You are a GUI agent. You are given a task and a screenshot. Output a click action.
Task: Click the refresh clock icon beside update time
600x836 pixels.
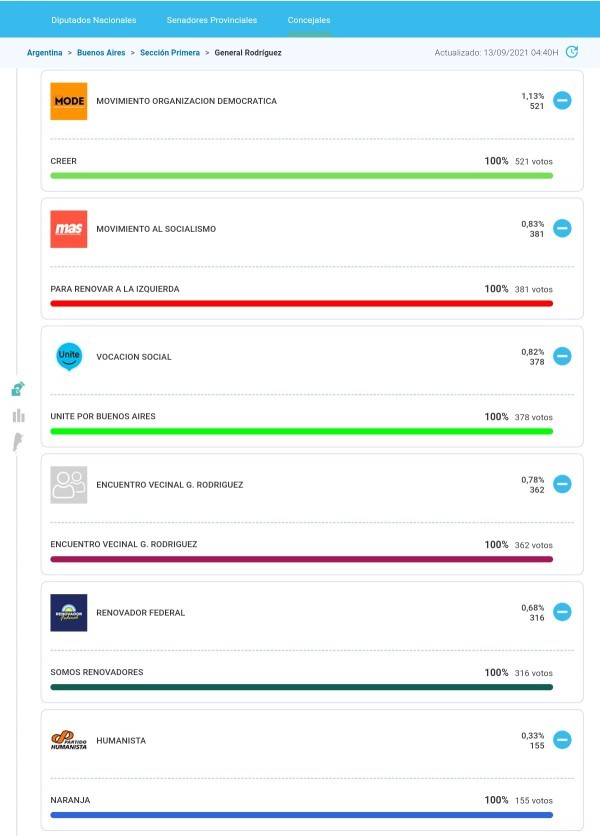[572, 52]
